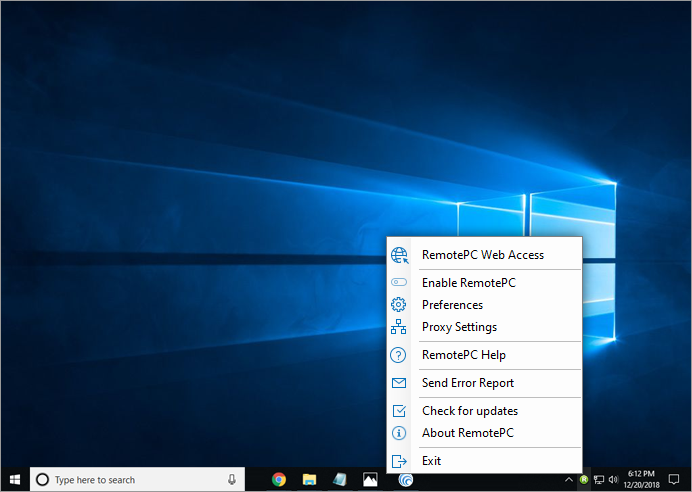Click the checkmark icon beside Check for updates
This screenshot has width=692, height=492.
click(x=399, y=411)
